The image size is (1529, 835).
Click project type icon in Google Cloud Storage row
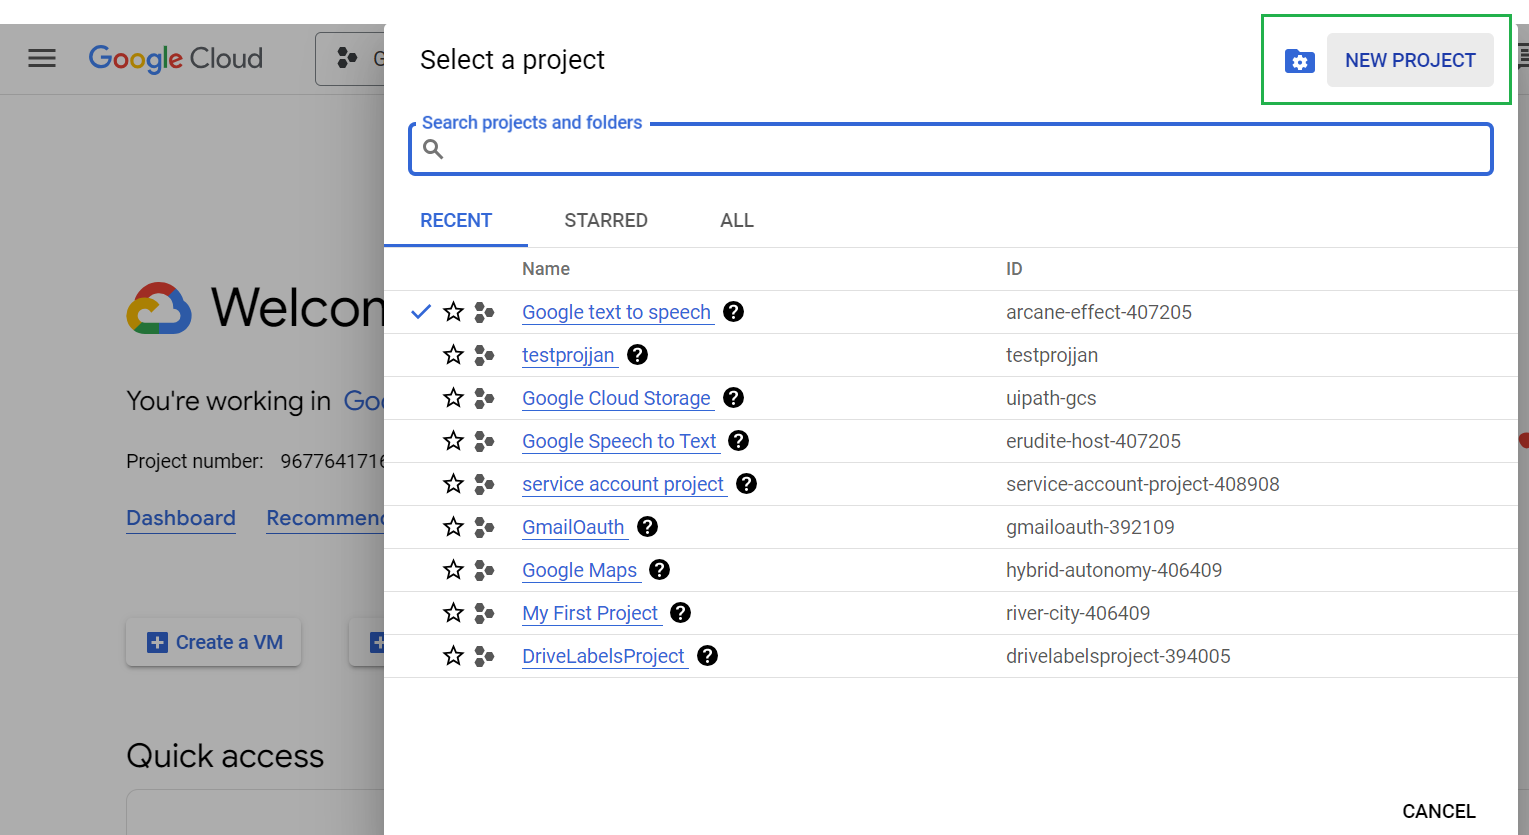pyautogui.click(x=484, y=398)
